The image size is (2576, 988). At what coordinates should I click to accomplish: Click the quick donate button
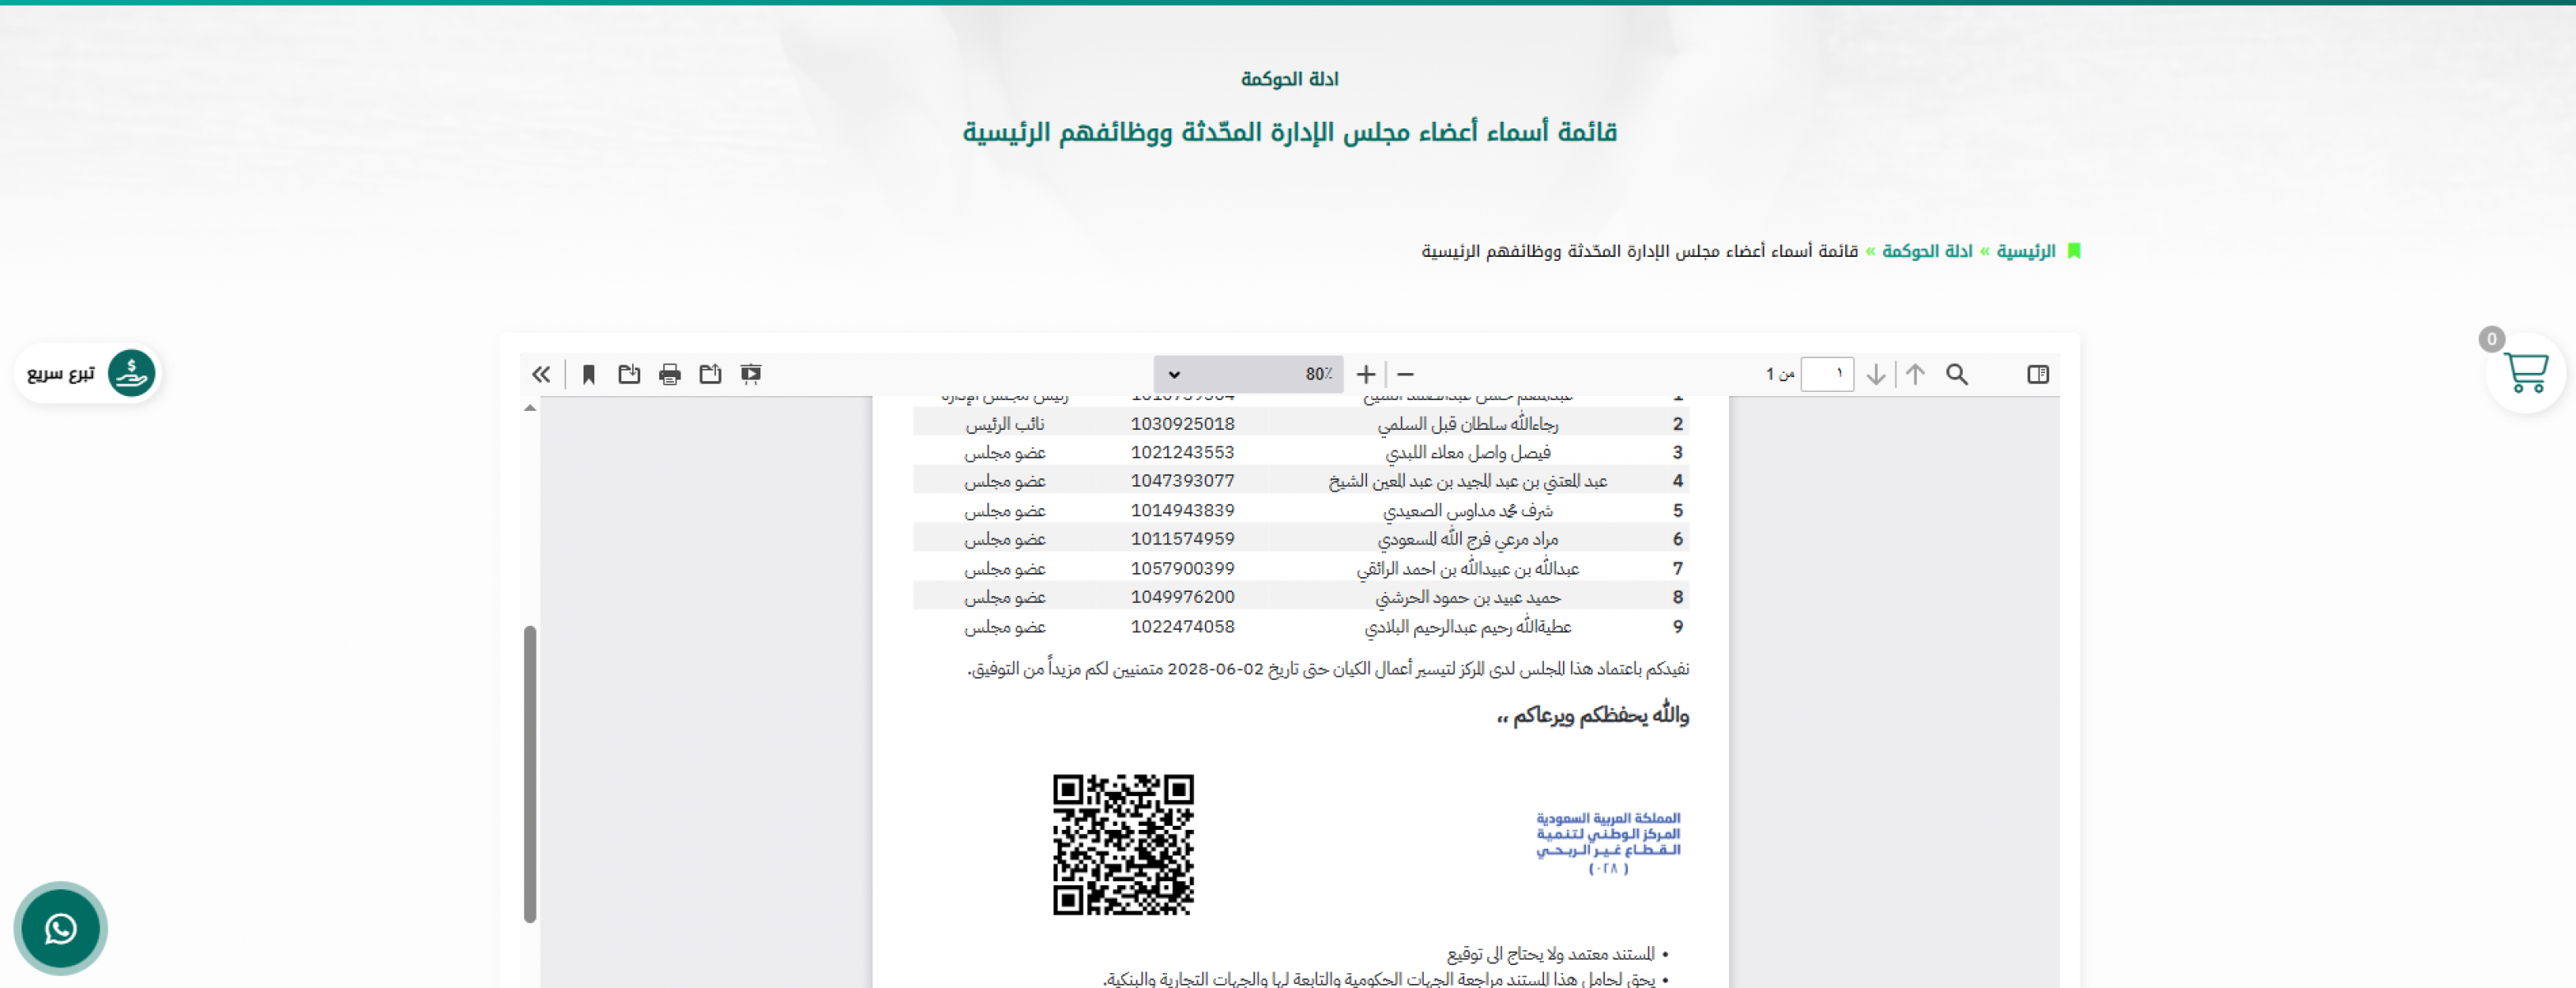tap(88, 373)
